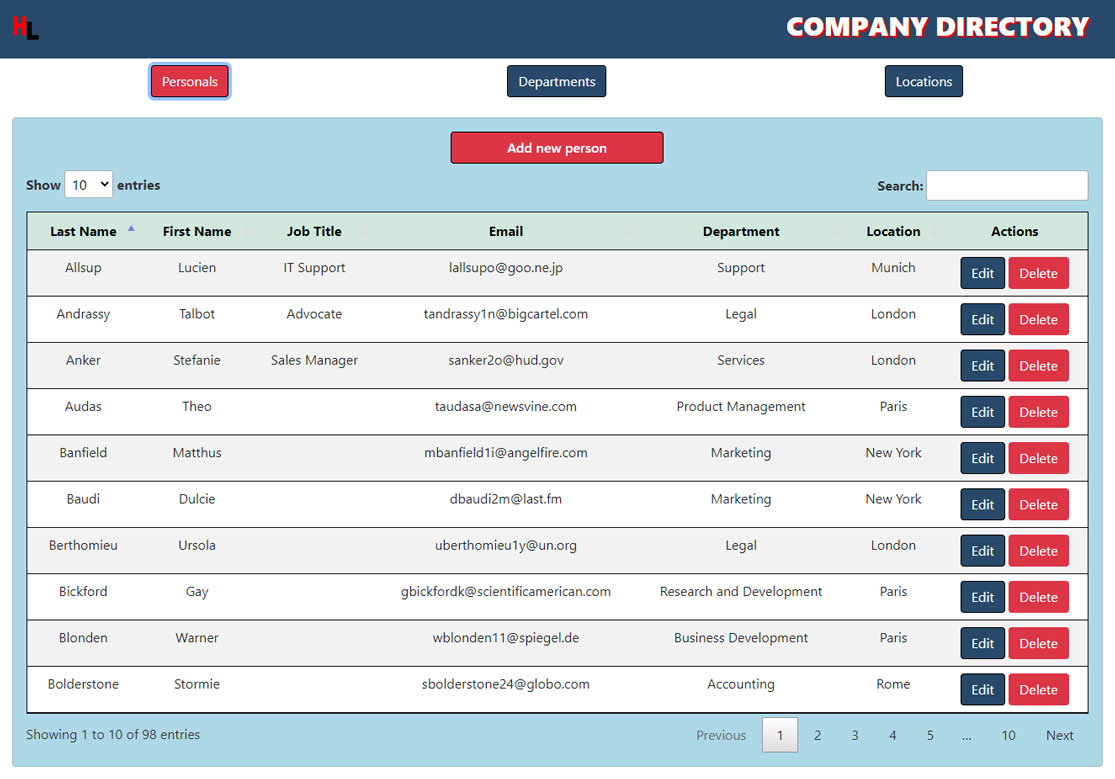Edit the Audas record
The width and height of the screenshot is (1115, 779).
[982, 412]
